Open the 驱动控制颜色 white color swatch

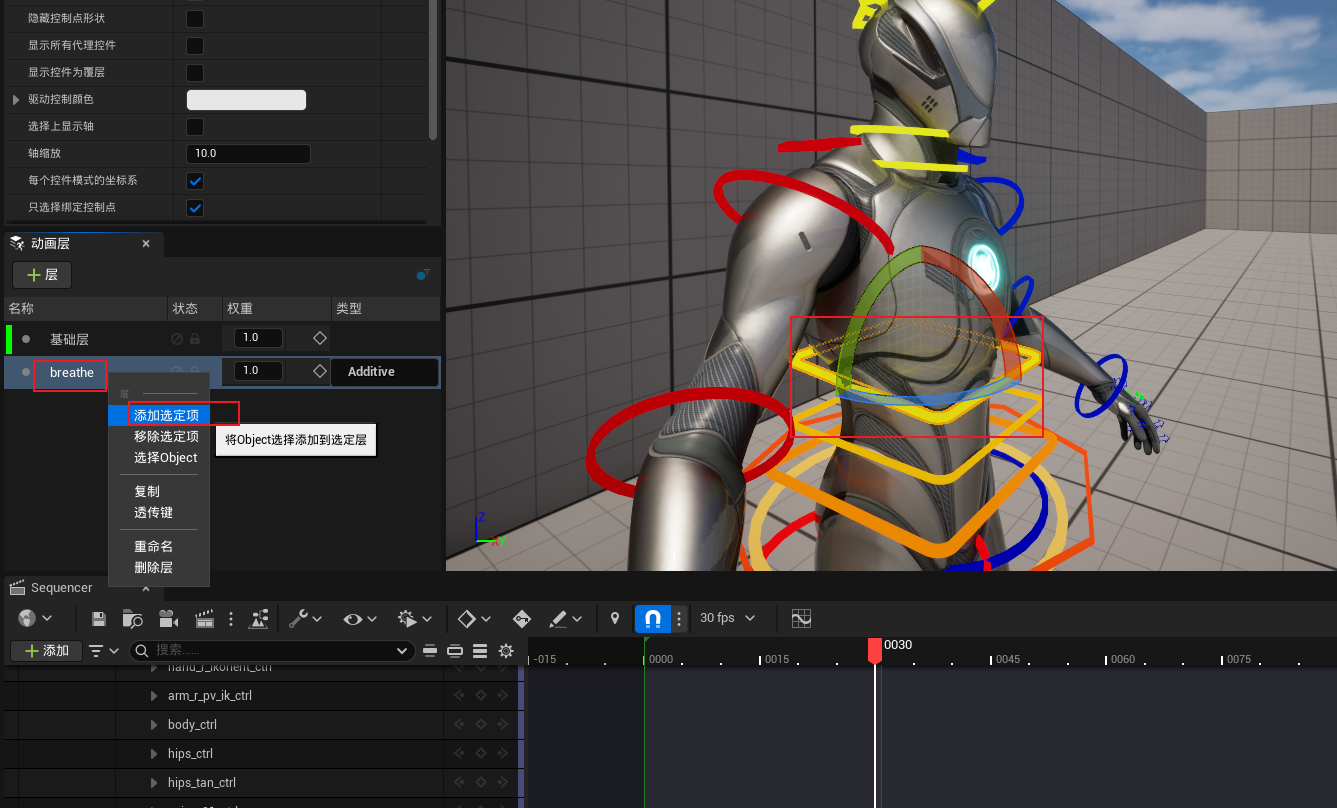coord(246,100)
